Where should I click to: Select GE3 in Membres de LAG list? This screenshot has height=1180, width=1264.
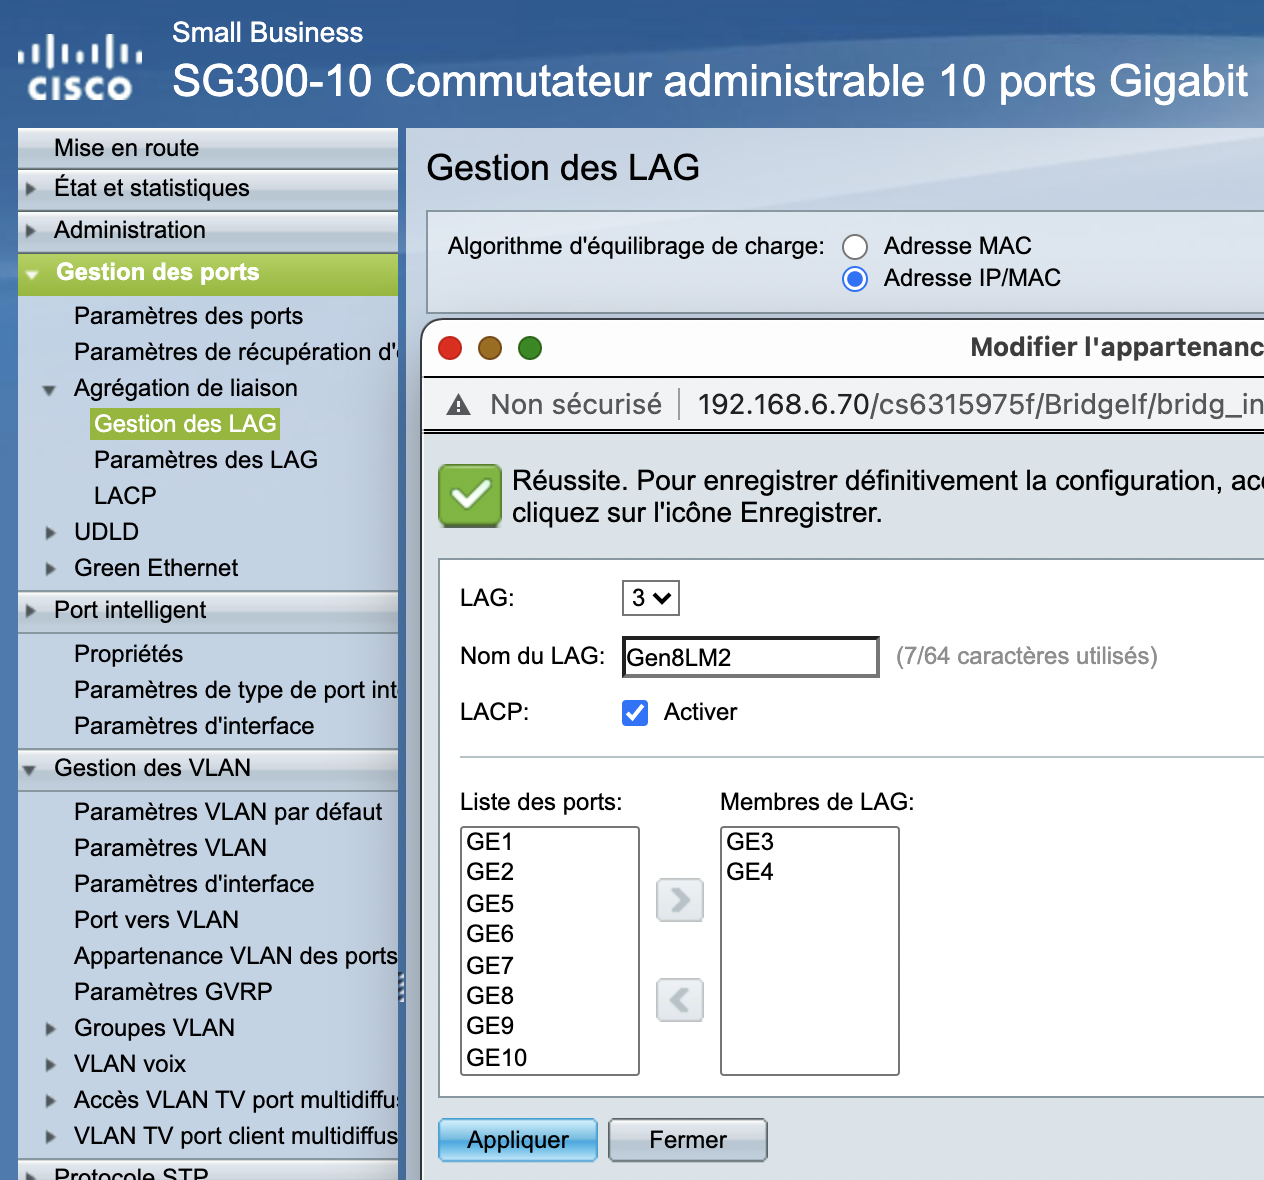[x=750, y=842]
